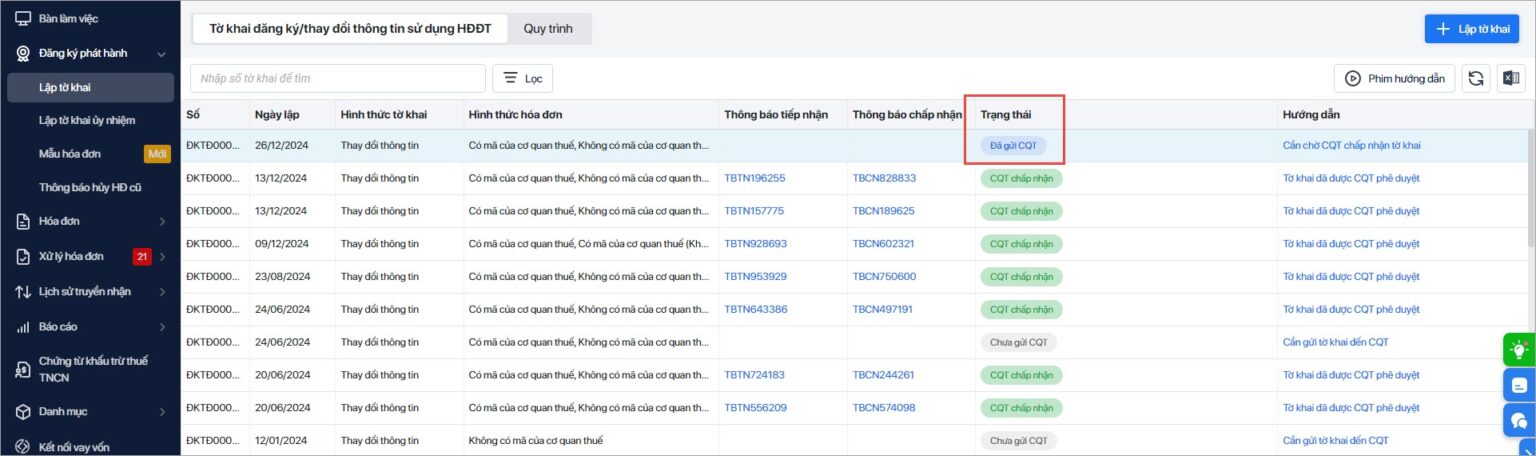Click the refresh icon next to Phim hướng dẫn
This screenshot has height=456, width=1536.
click(1476, 78)
